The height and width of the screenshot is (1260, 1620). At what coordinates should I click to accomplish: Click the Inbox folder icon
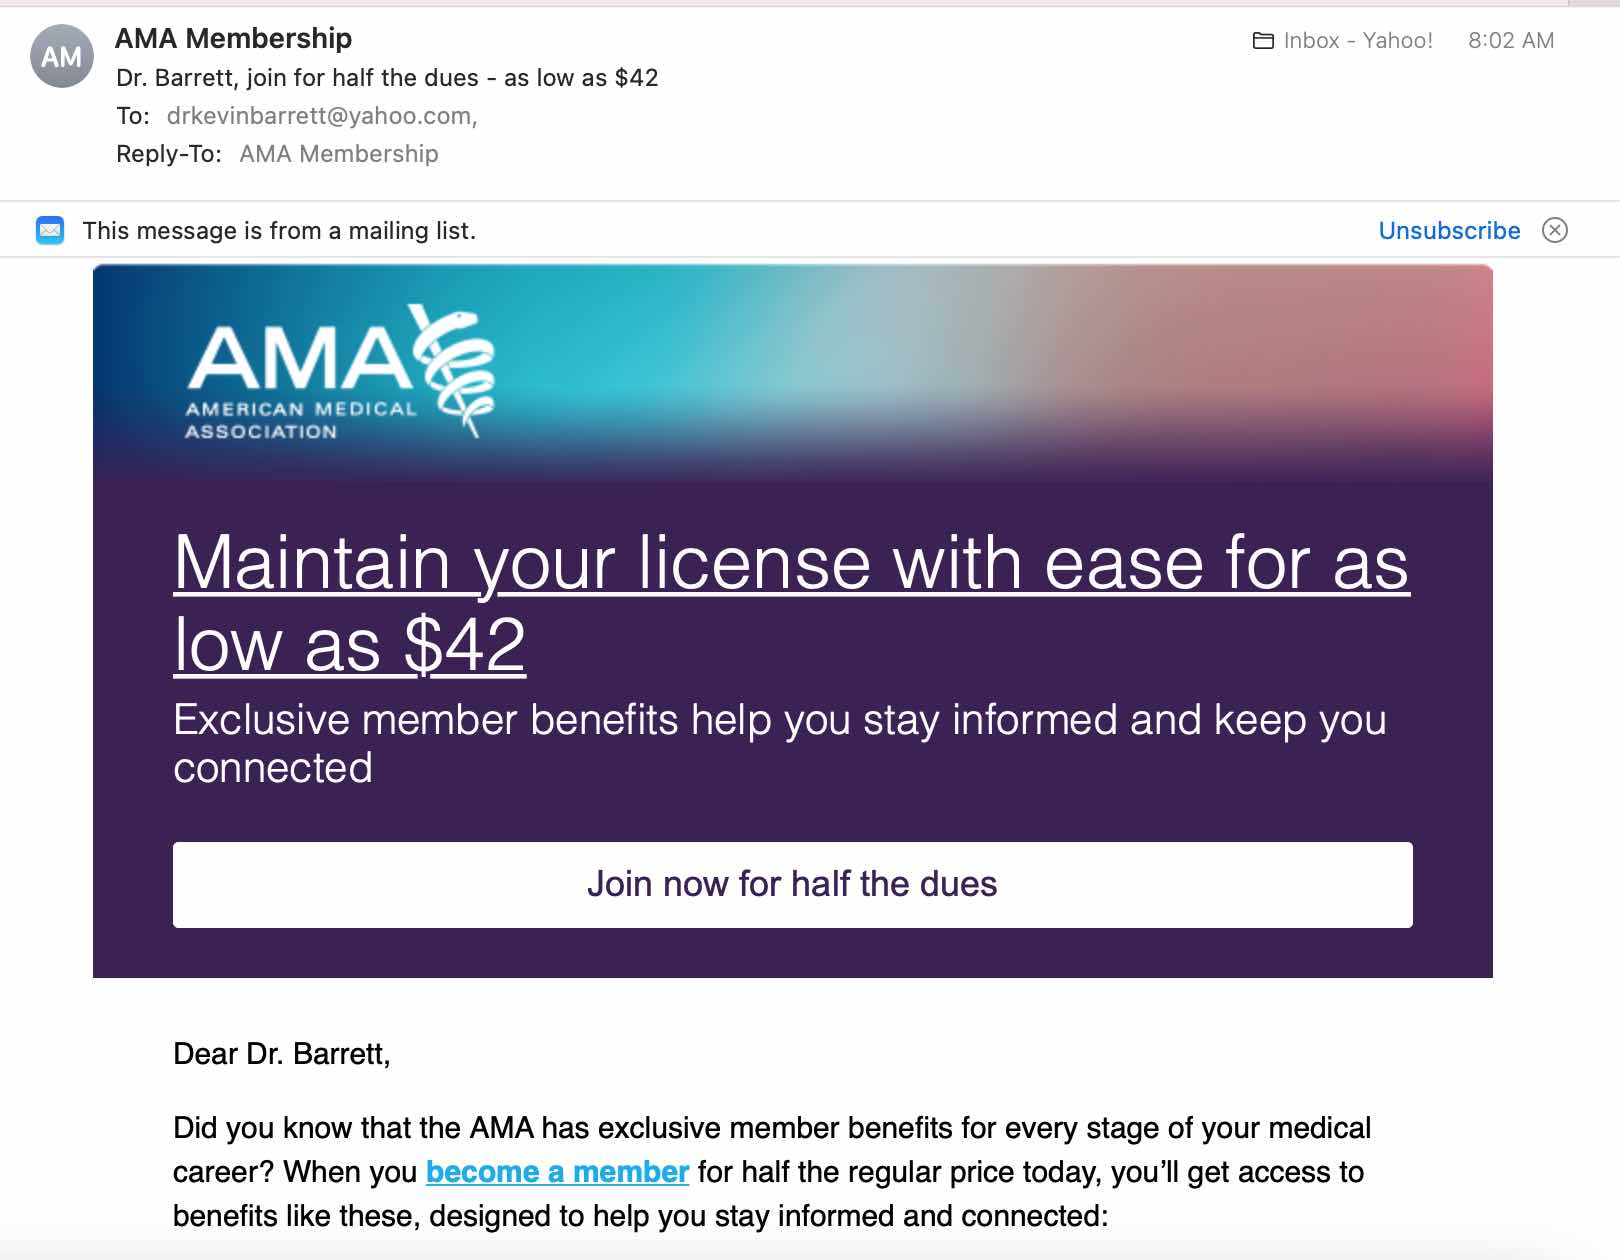(1263, 41)
